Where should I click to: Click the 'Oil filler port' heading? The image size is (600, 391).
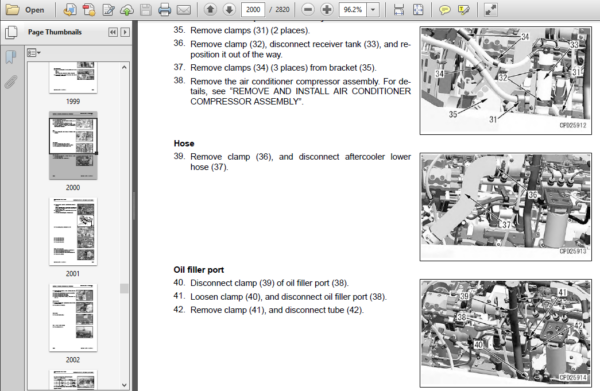(199, 270)
